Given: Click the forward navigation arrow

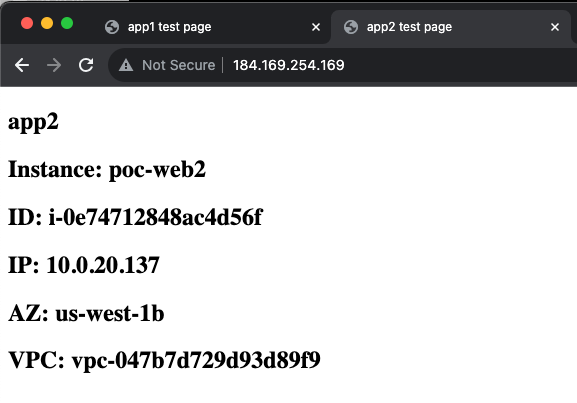Looking at the screenshot, I should [x=54, y=65].
